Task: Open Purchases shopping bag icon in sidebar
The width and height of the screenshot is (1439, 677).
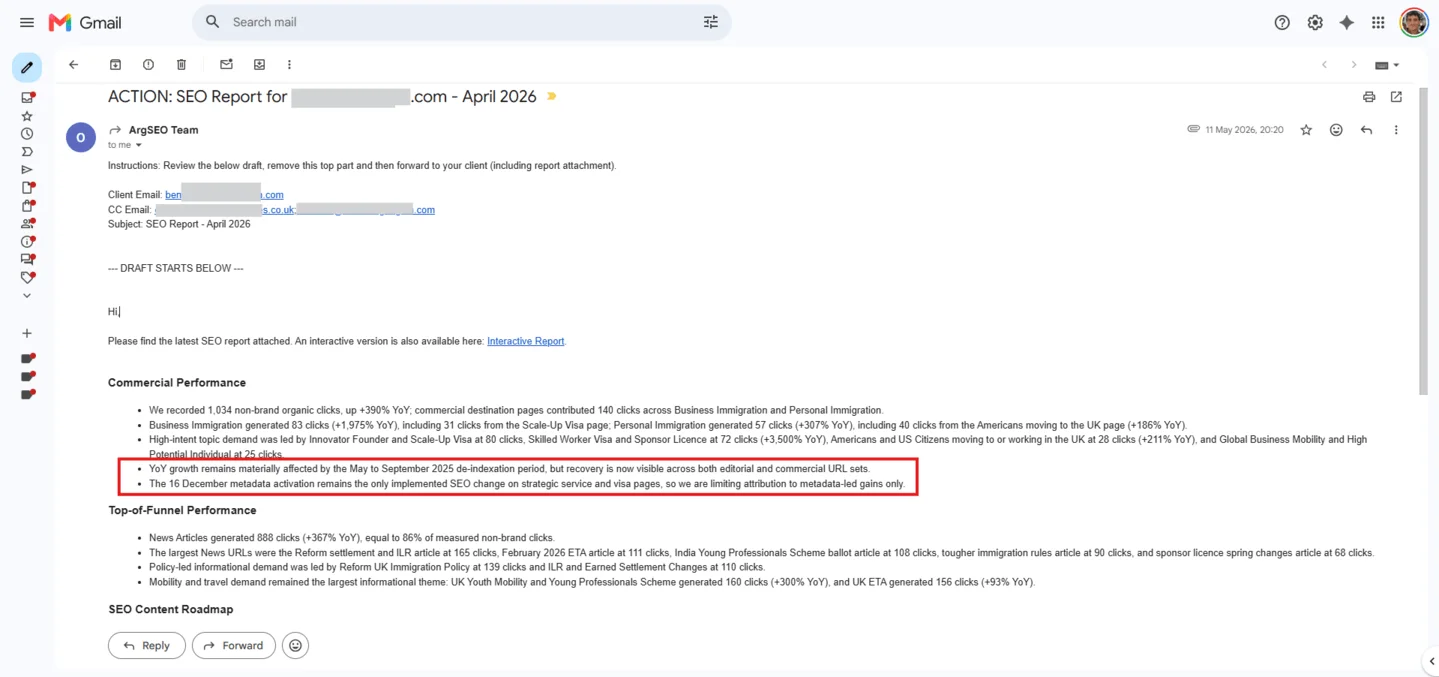Action: [x=27, y=206]
